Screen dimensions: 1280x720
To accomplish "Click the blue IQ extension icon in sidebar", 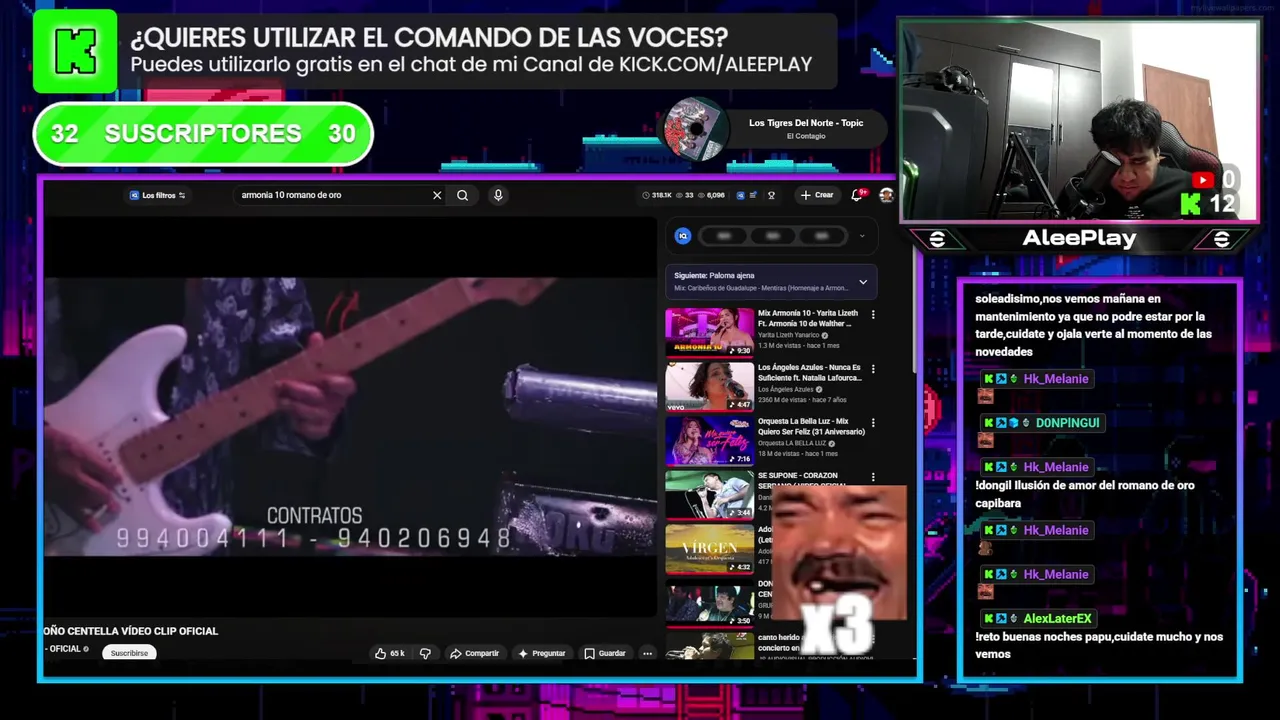I will coord(683,236).
